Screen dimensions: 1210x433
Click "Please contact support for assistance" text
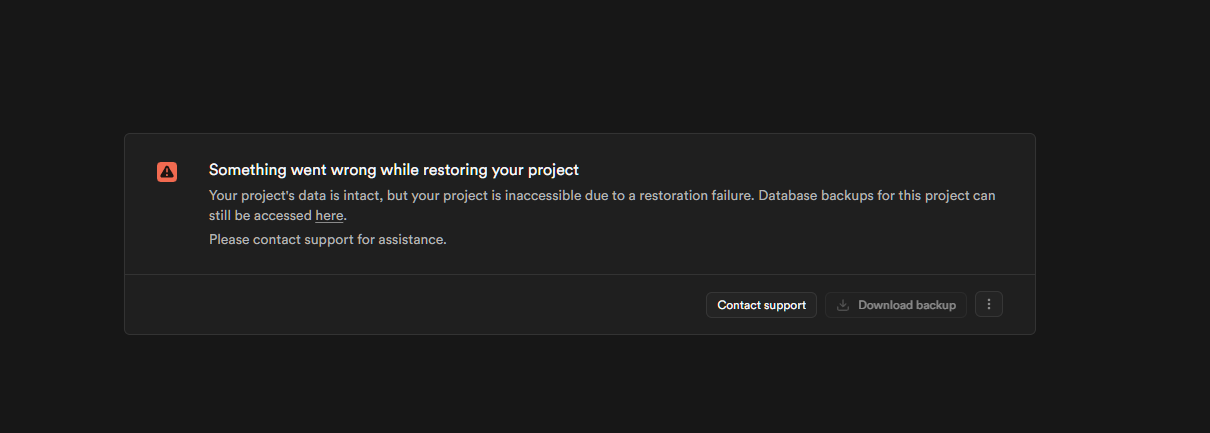tap(327, 239)
